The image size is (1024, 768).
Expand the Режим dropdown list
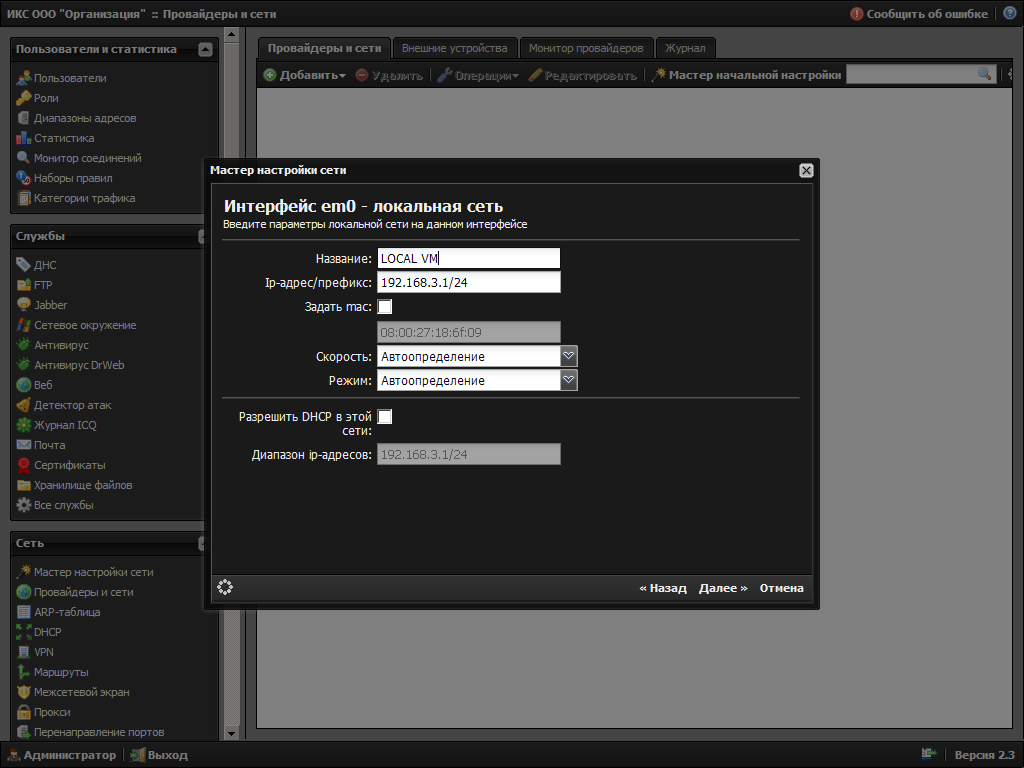point(569,380)
